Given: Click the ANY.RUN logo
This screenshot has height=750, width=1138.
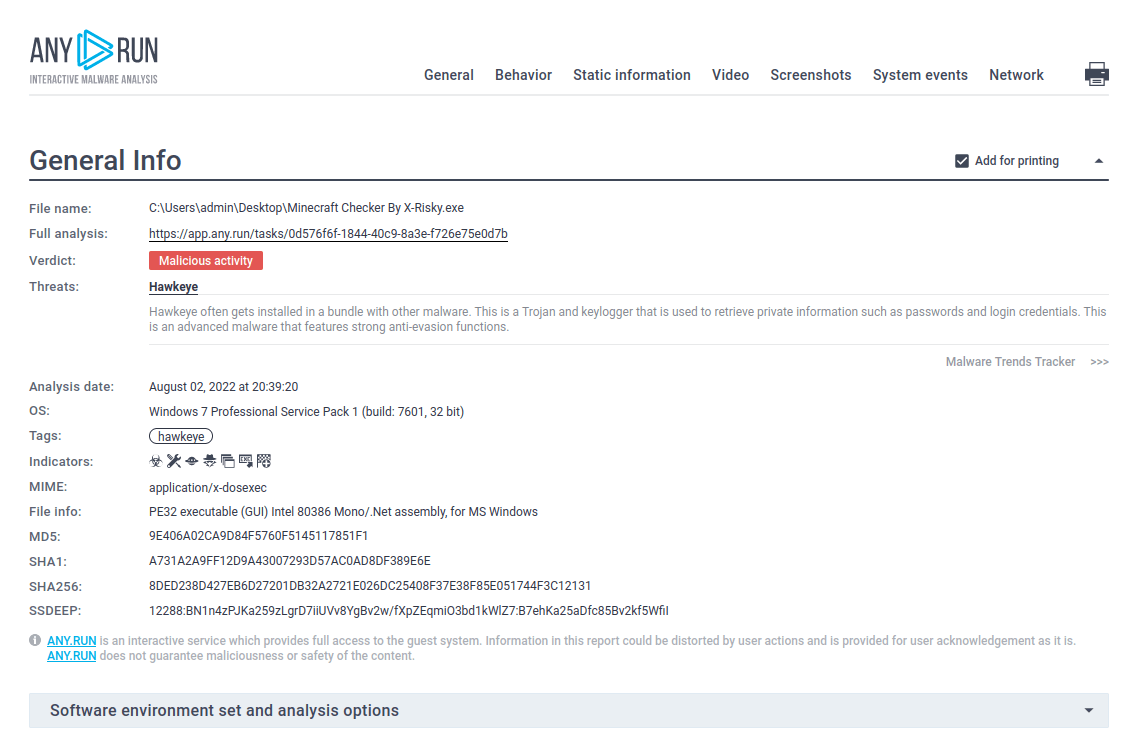Looking at the screenshot, I should point(94,57).
